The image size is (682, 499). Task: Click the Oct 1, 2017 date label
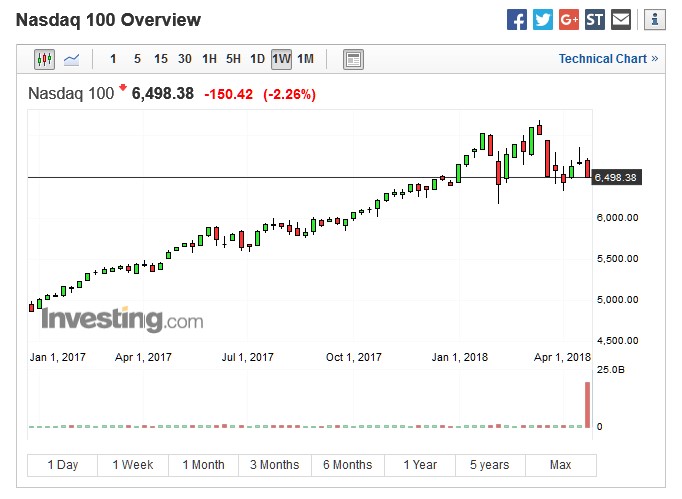pos(354,357)
